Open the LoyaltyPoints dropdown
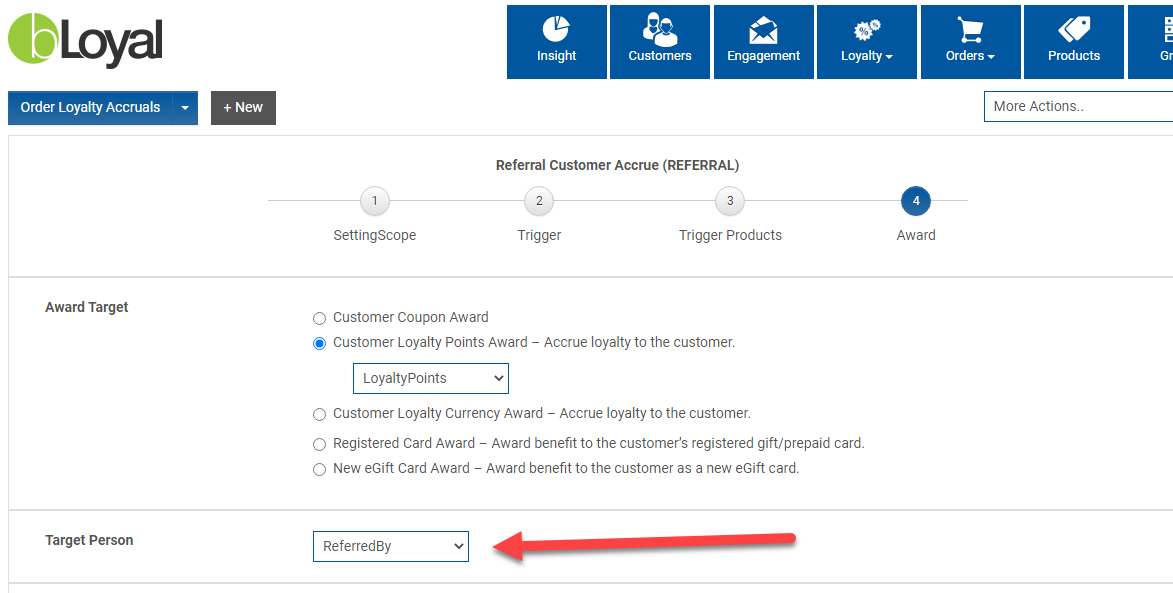Image resolution: width=1173 pixels, height=593 pixels. point(431,378)
